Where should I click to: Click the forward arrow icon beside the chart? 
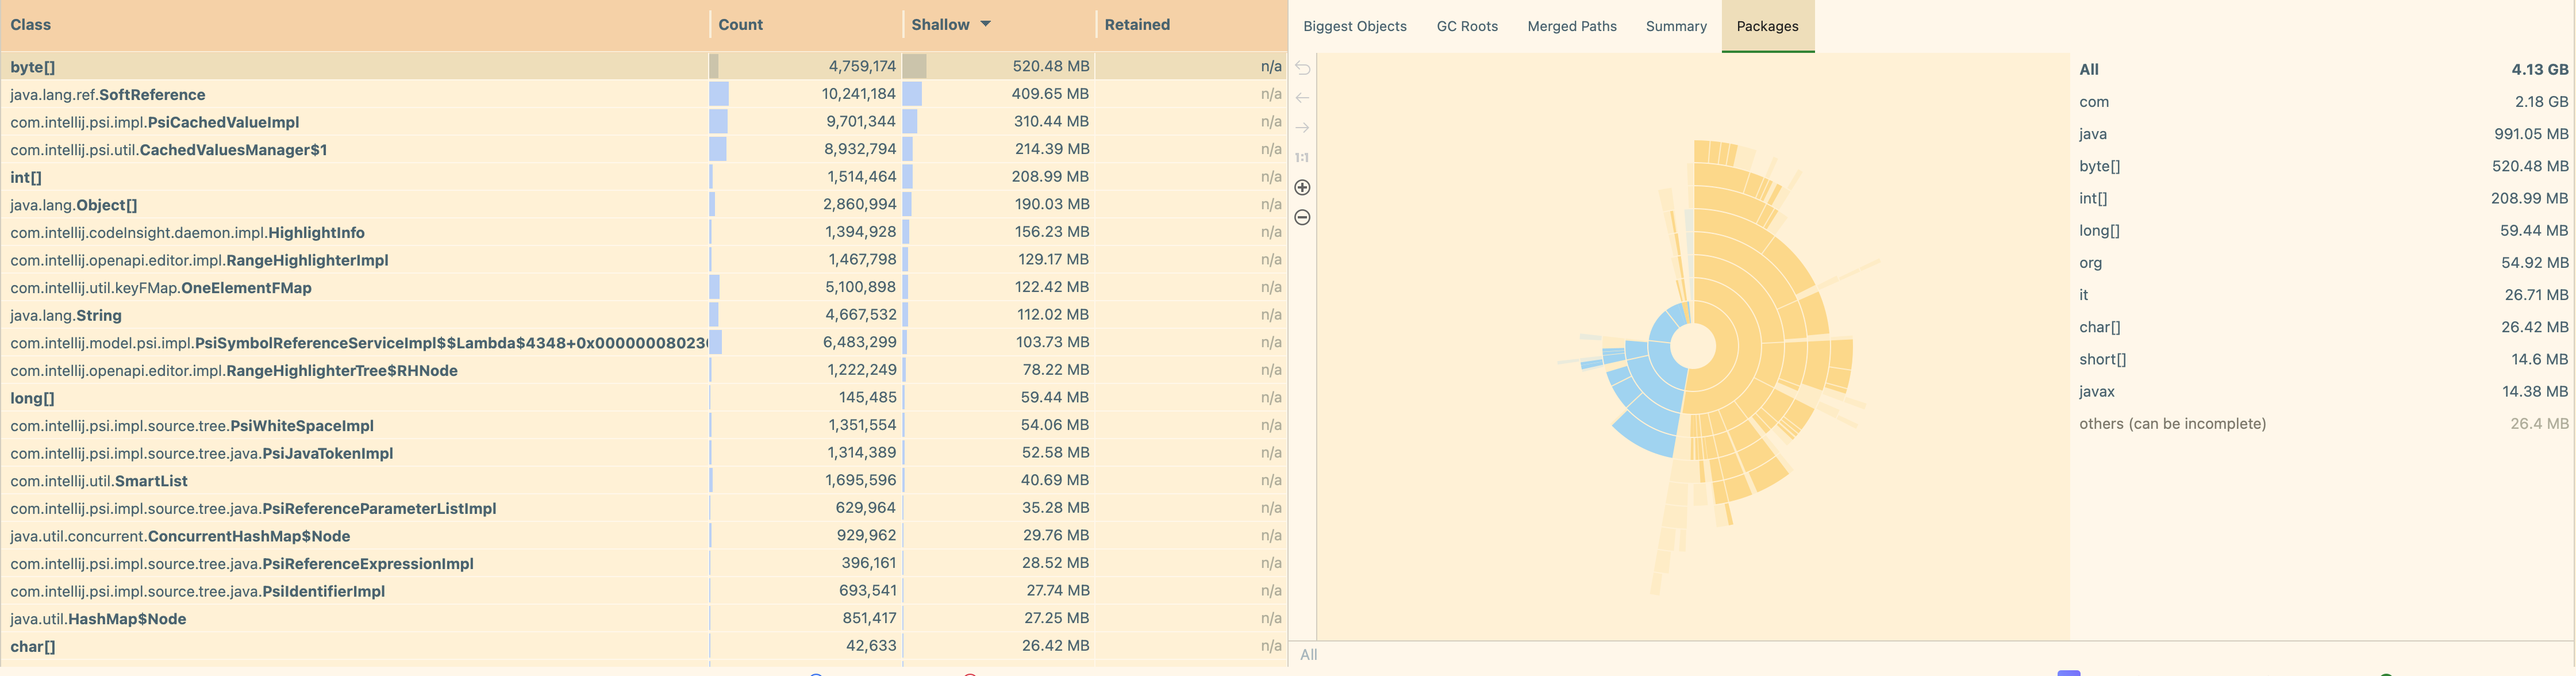pos(1302,128)
